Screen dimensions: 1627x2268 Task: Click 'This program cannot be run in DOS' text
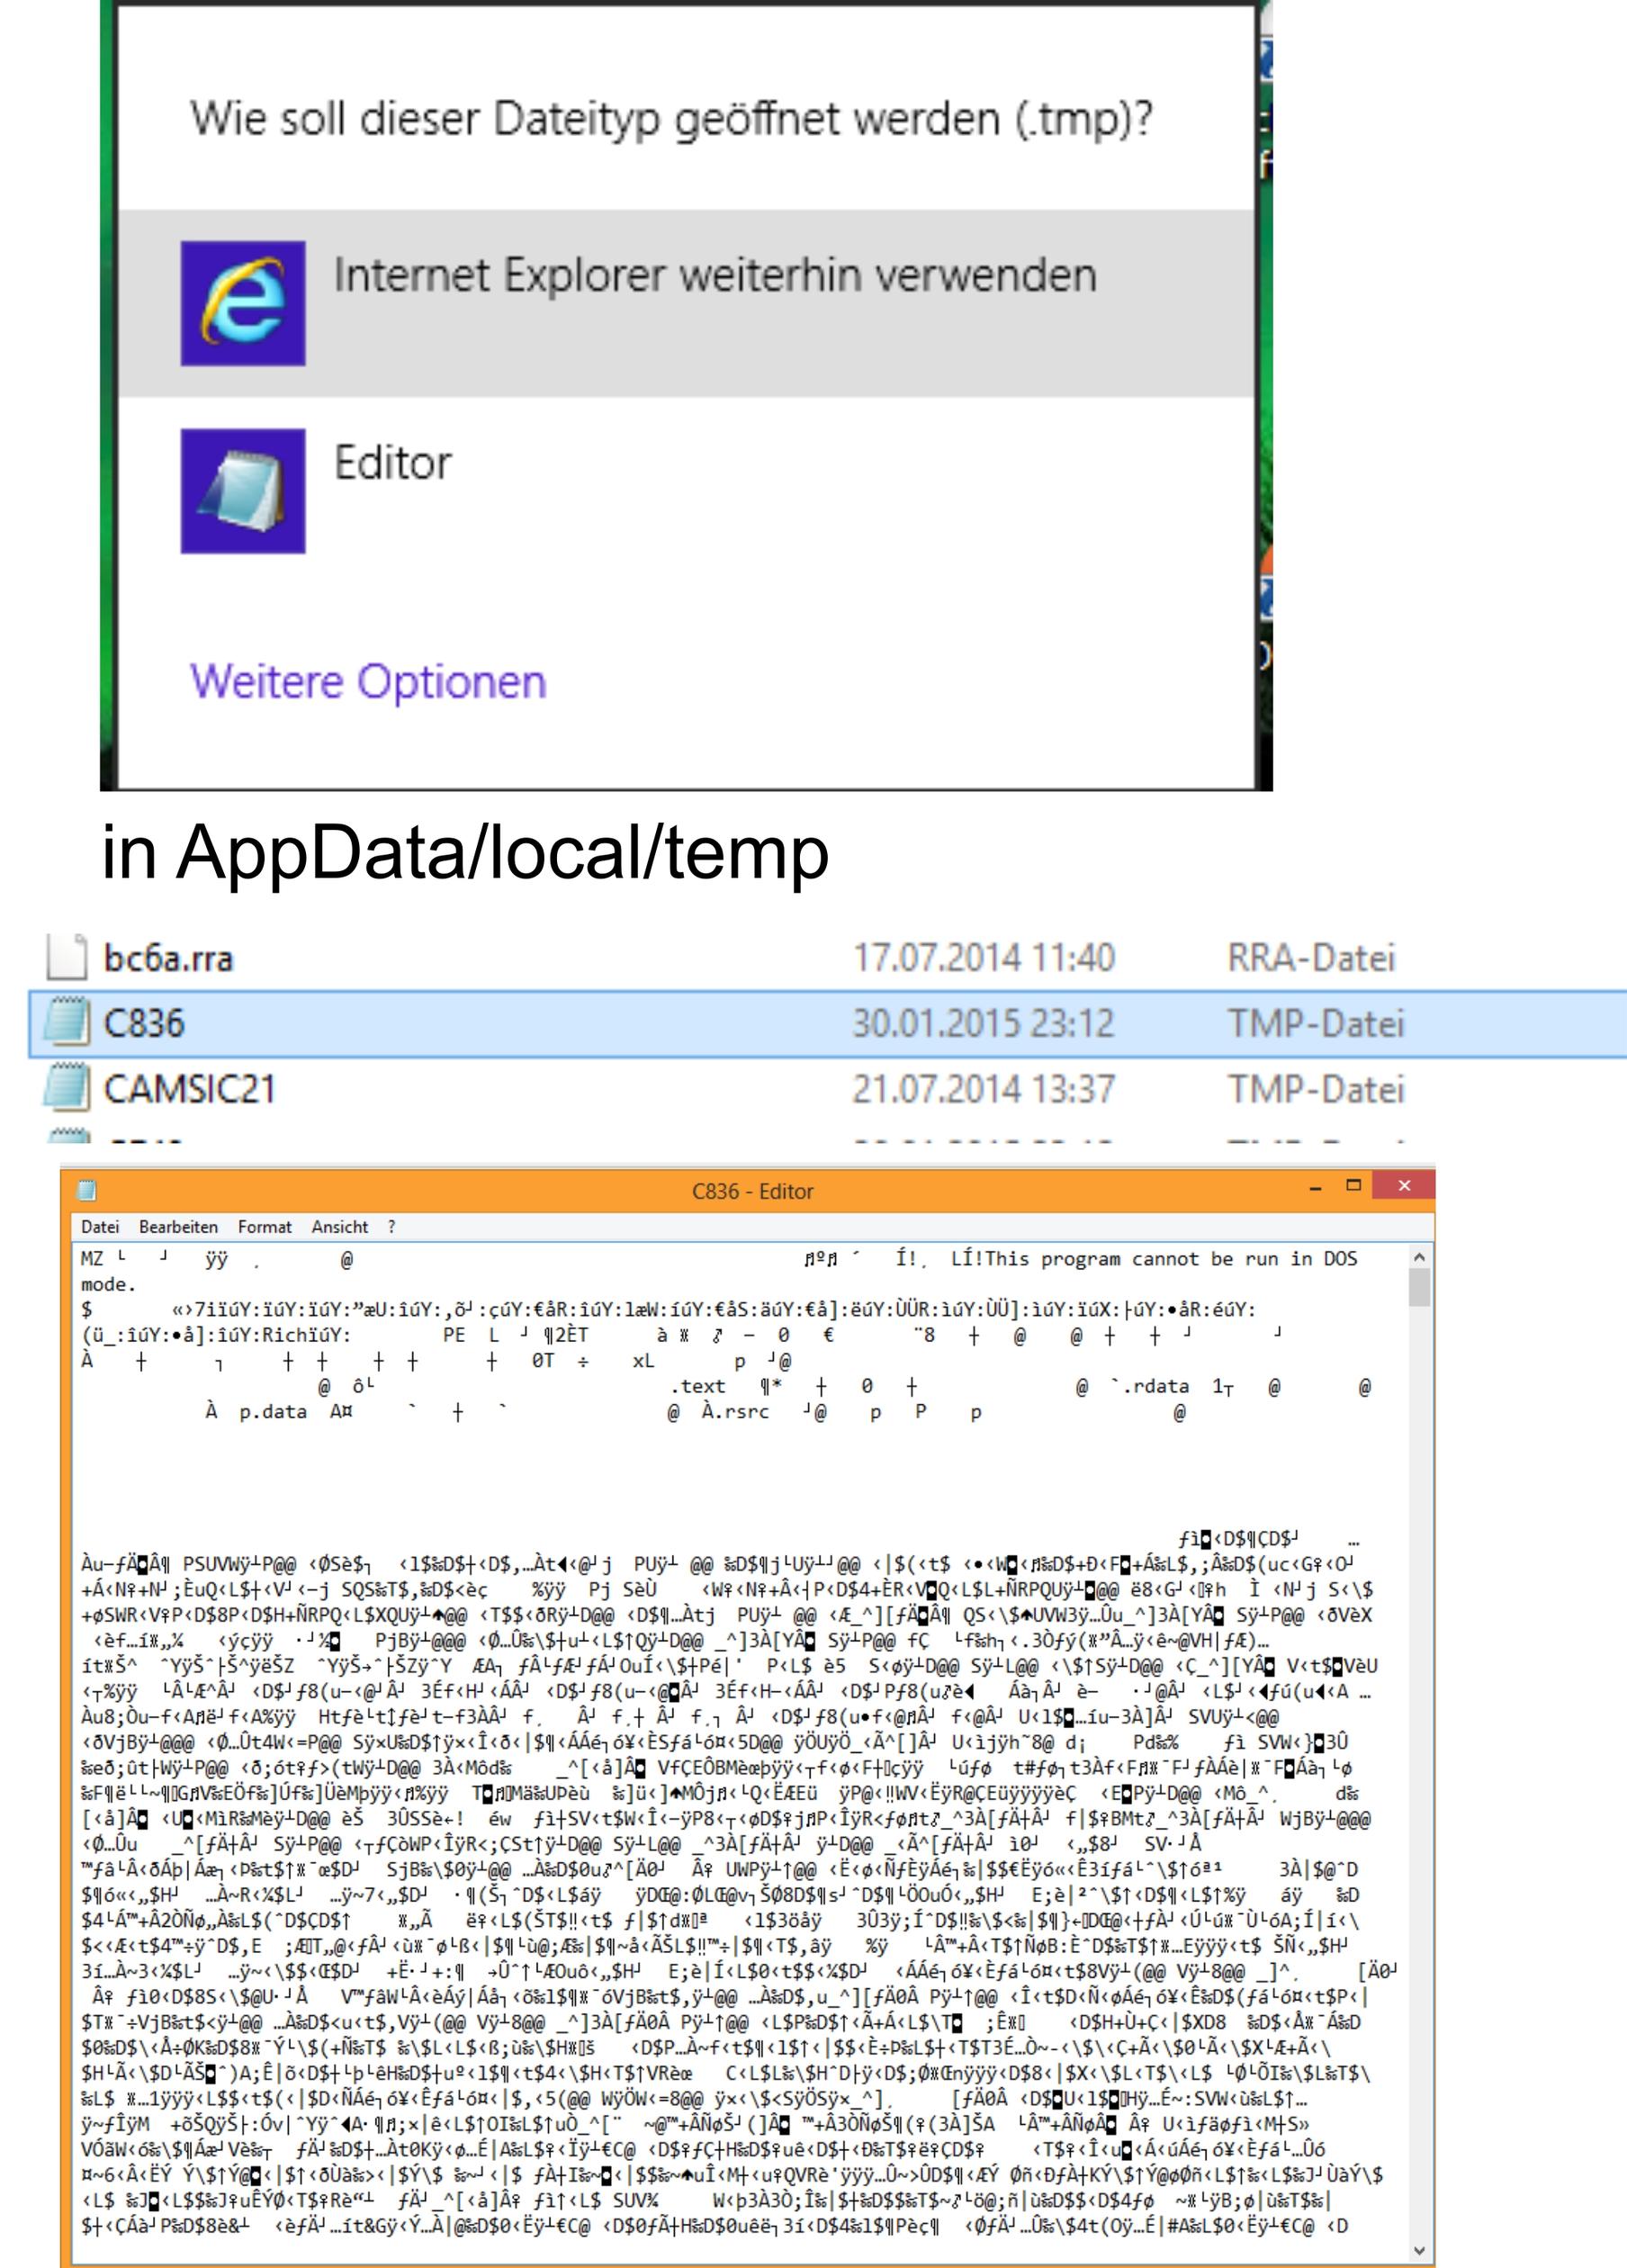coord(1170,1259)
